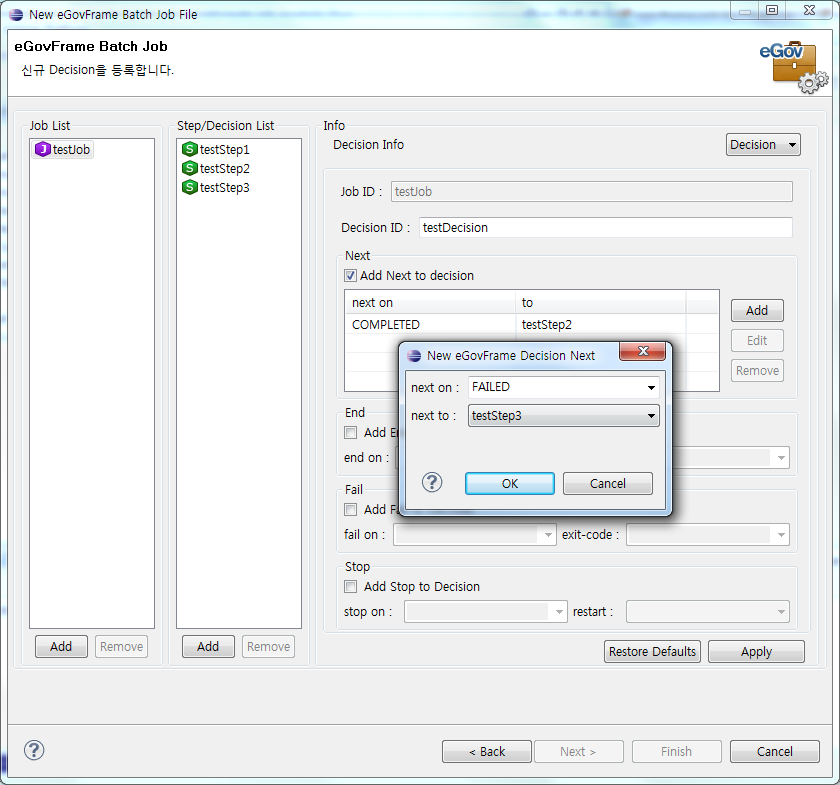Maximize the wizard window

(x=771, y=10)
